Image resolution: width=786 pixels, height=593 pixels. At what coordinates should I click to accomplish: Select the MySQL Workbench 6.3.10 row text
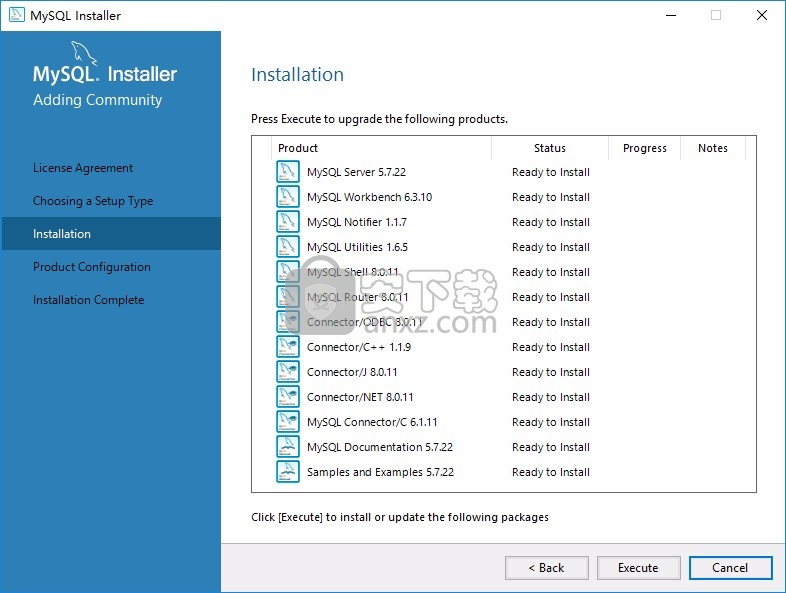(x=369, y=197)
